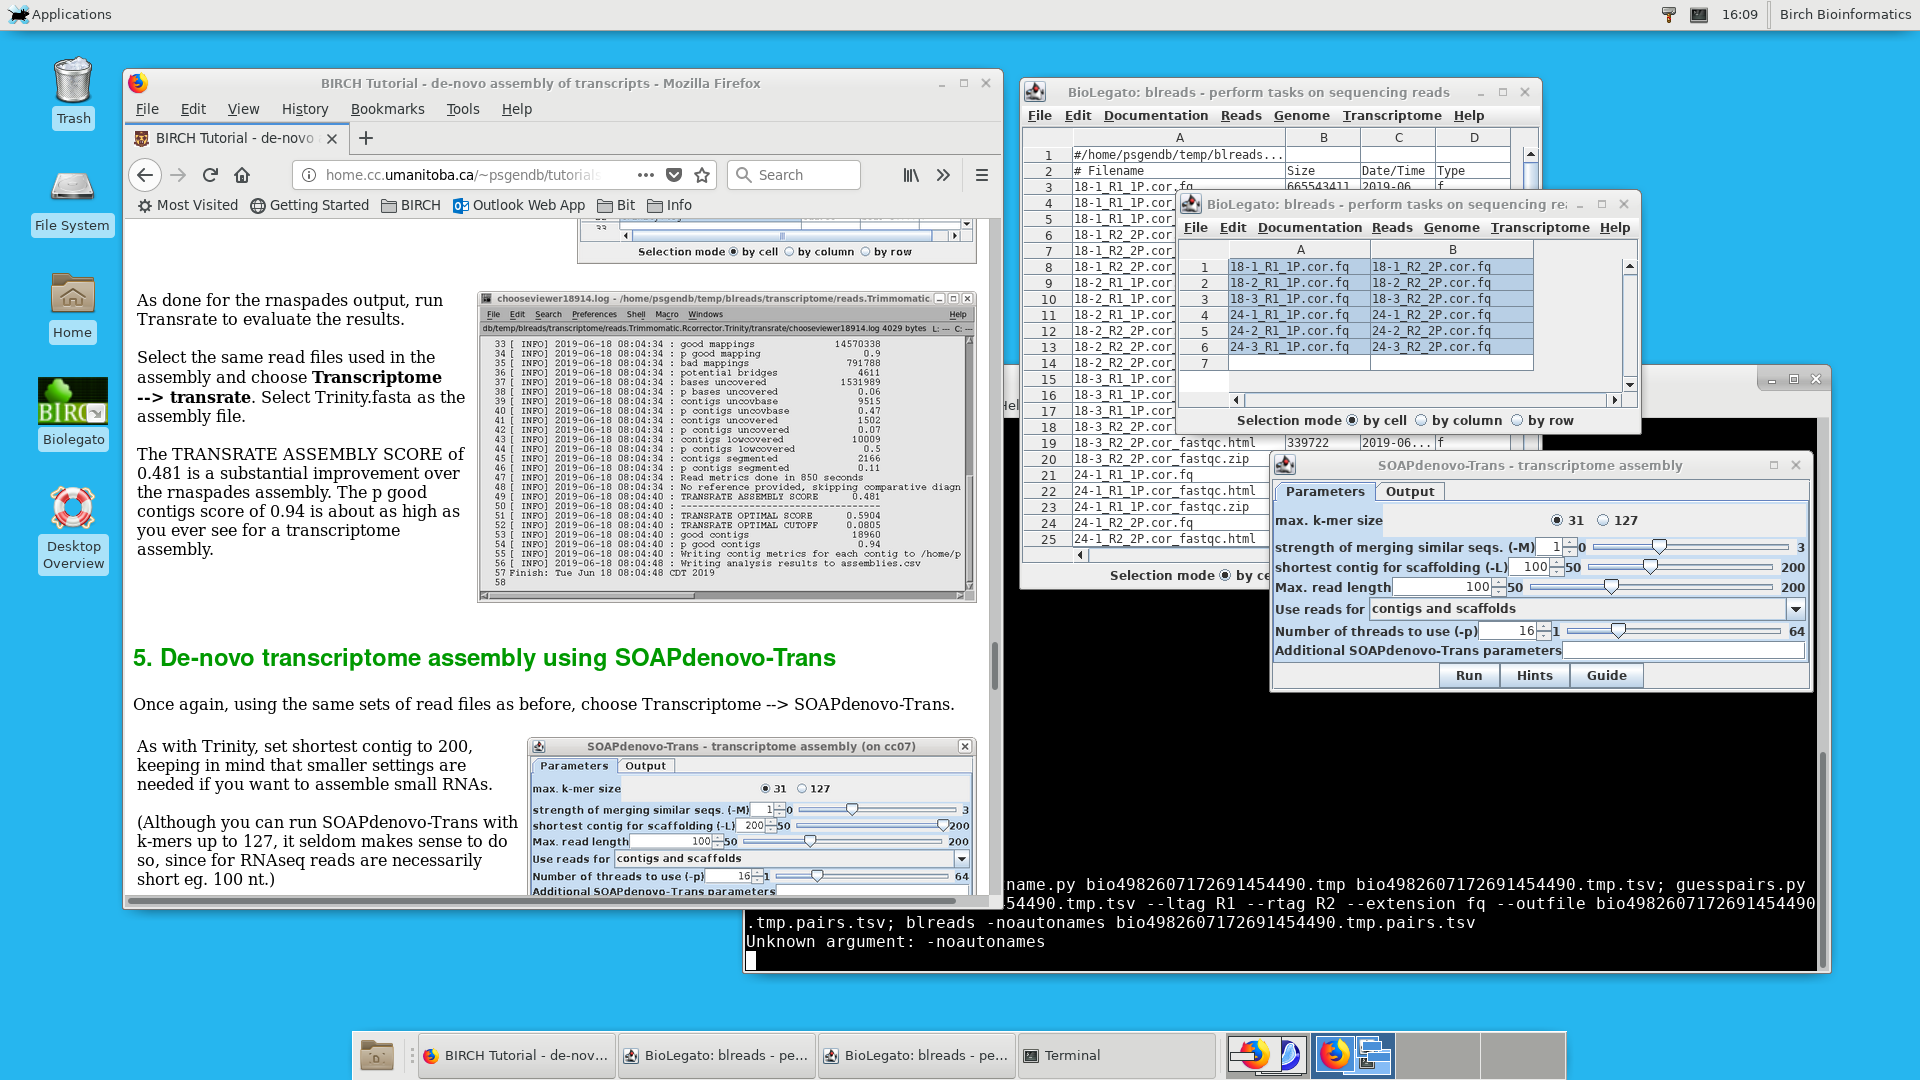Switch to Parameters tab in SOAPdenovo dialog
Image resolution: width=1920 pixels, height=1080 pixels.
coord(1324,491)
